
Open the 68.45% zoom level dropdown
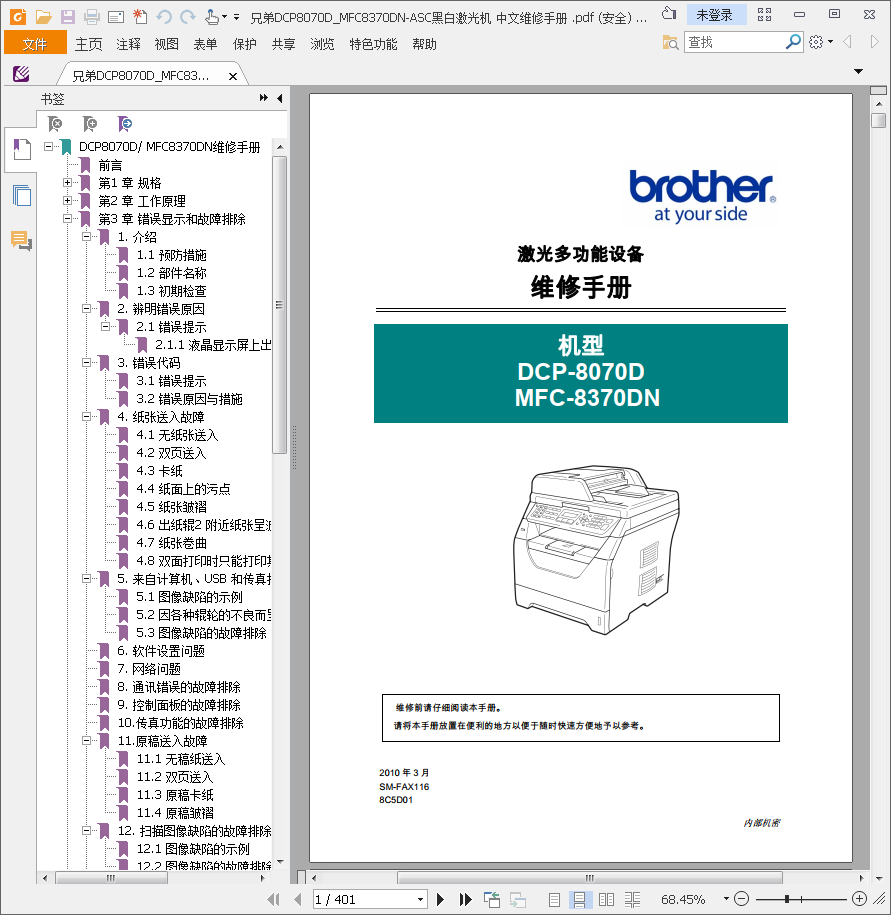click(x=726, y=899)
